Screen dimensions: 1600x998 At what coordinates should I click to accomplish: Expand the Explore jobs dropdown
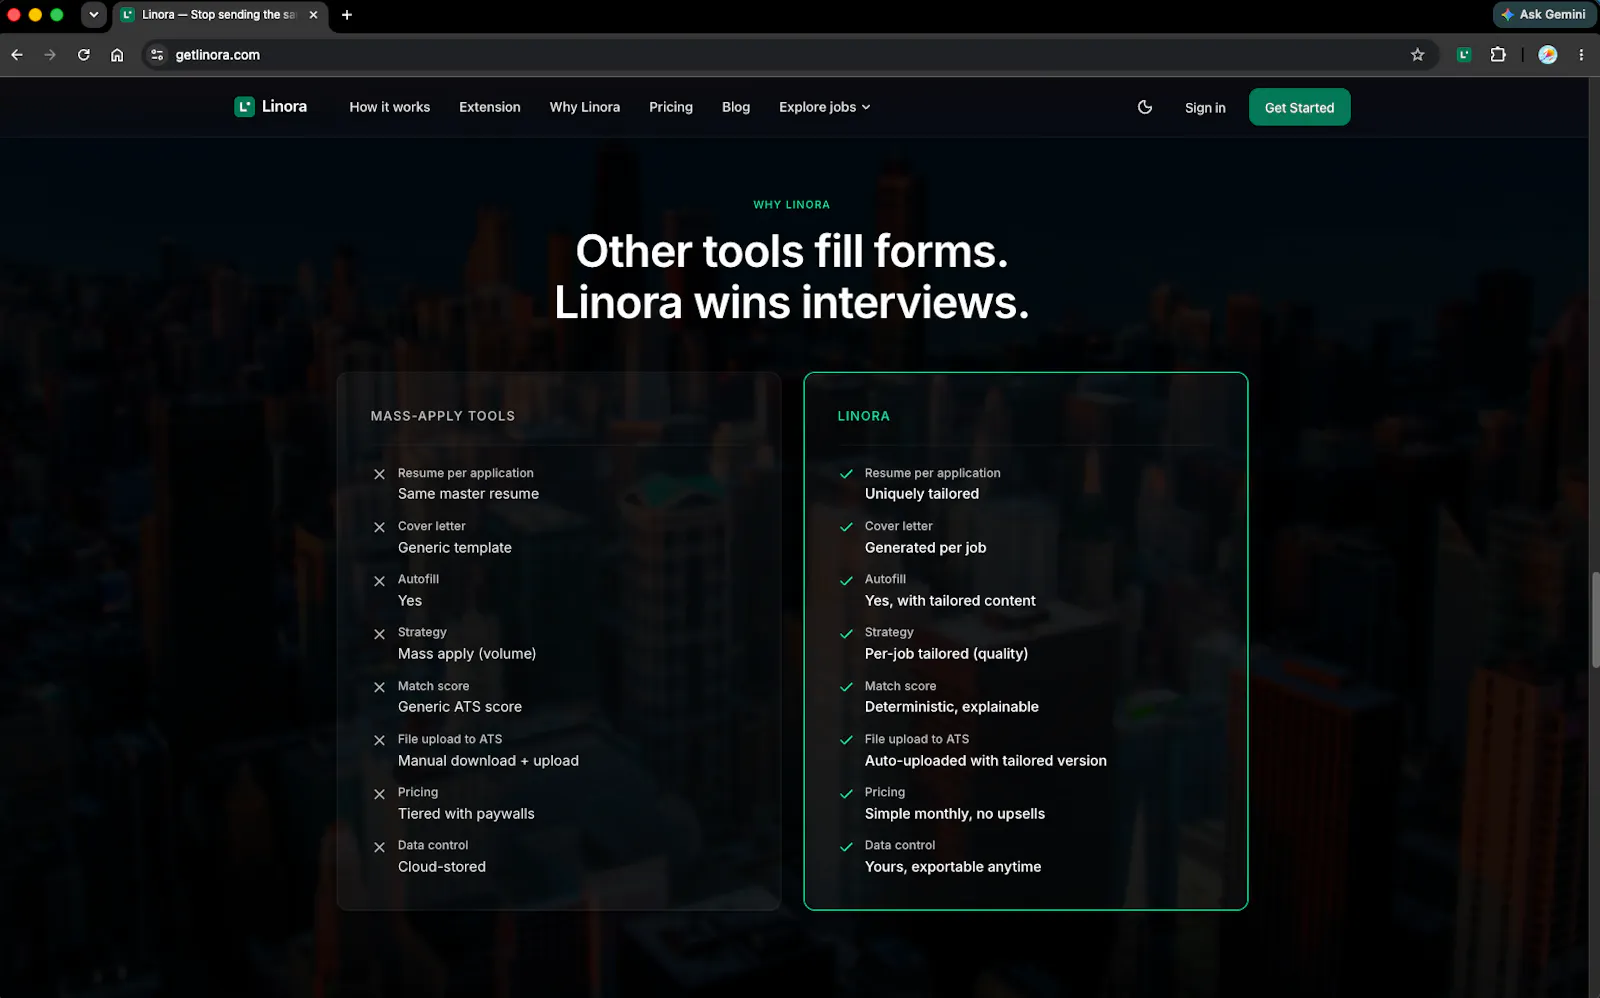(x=825, y=107)
